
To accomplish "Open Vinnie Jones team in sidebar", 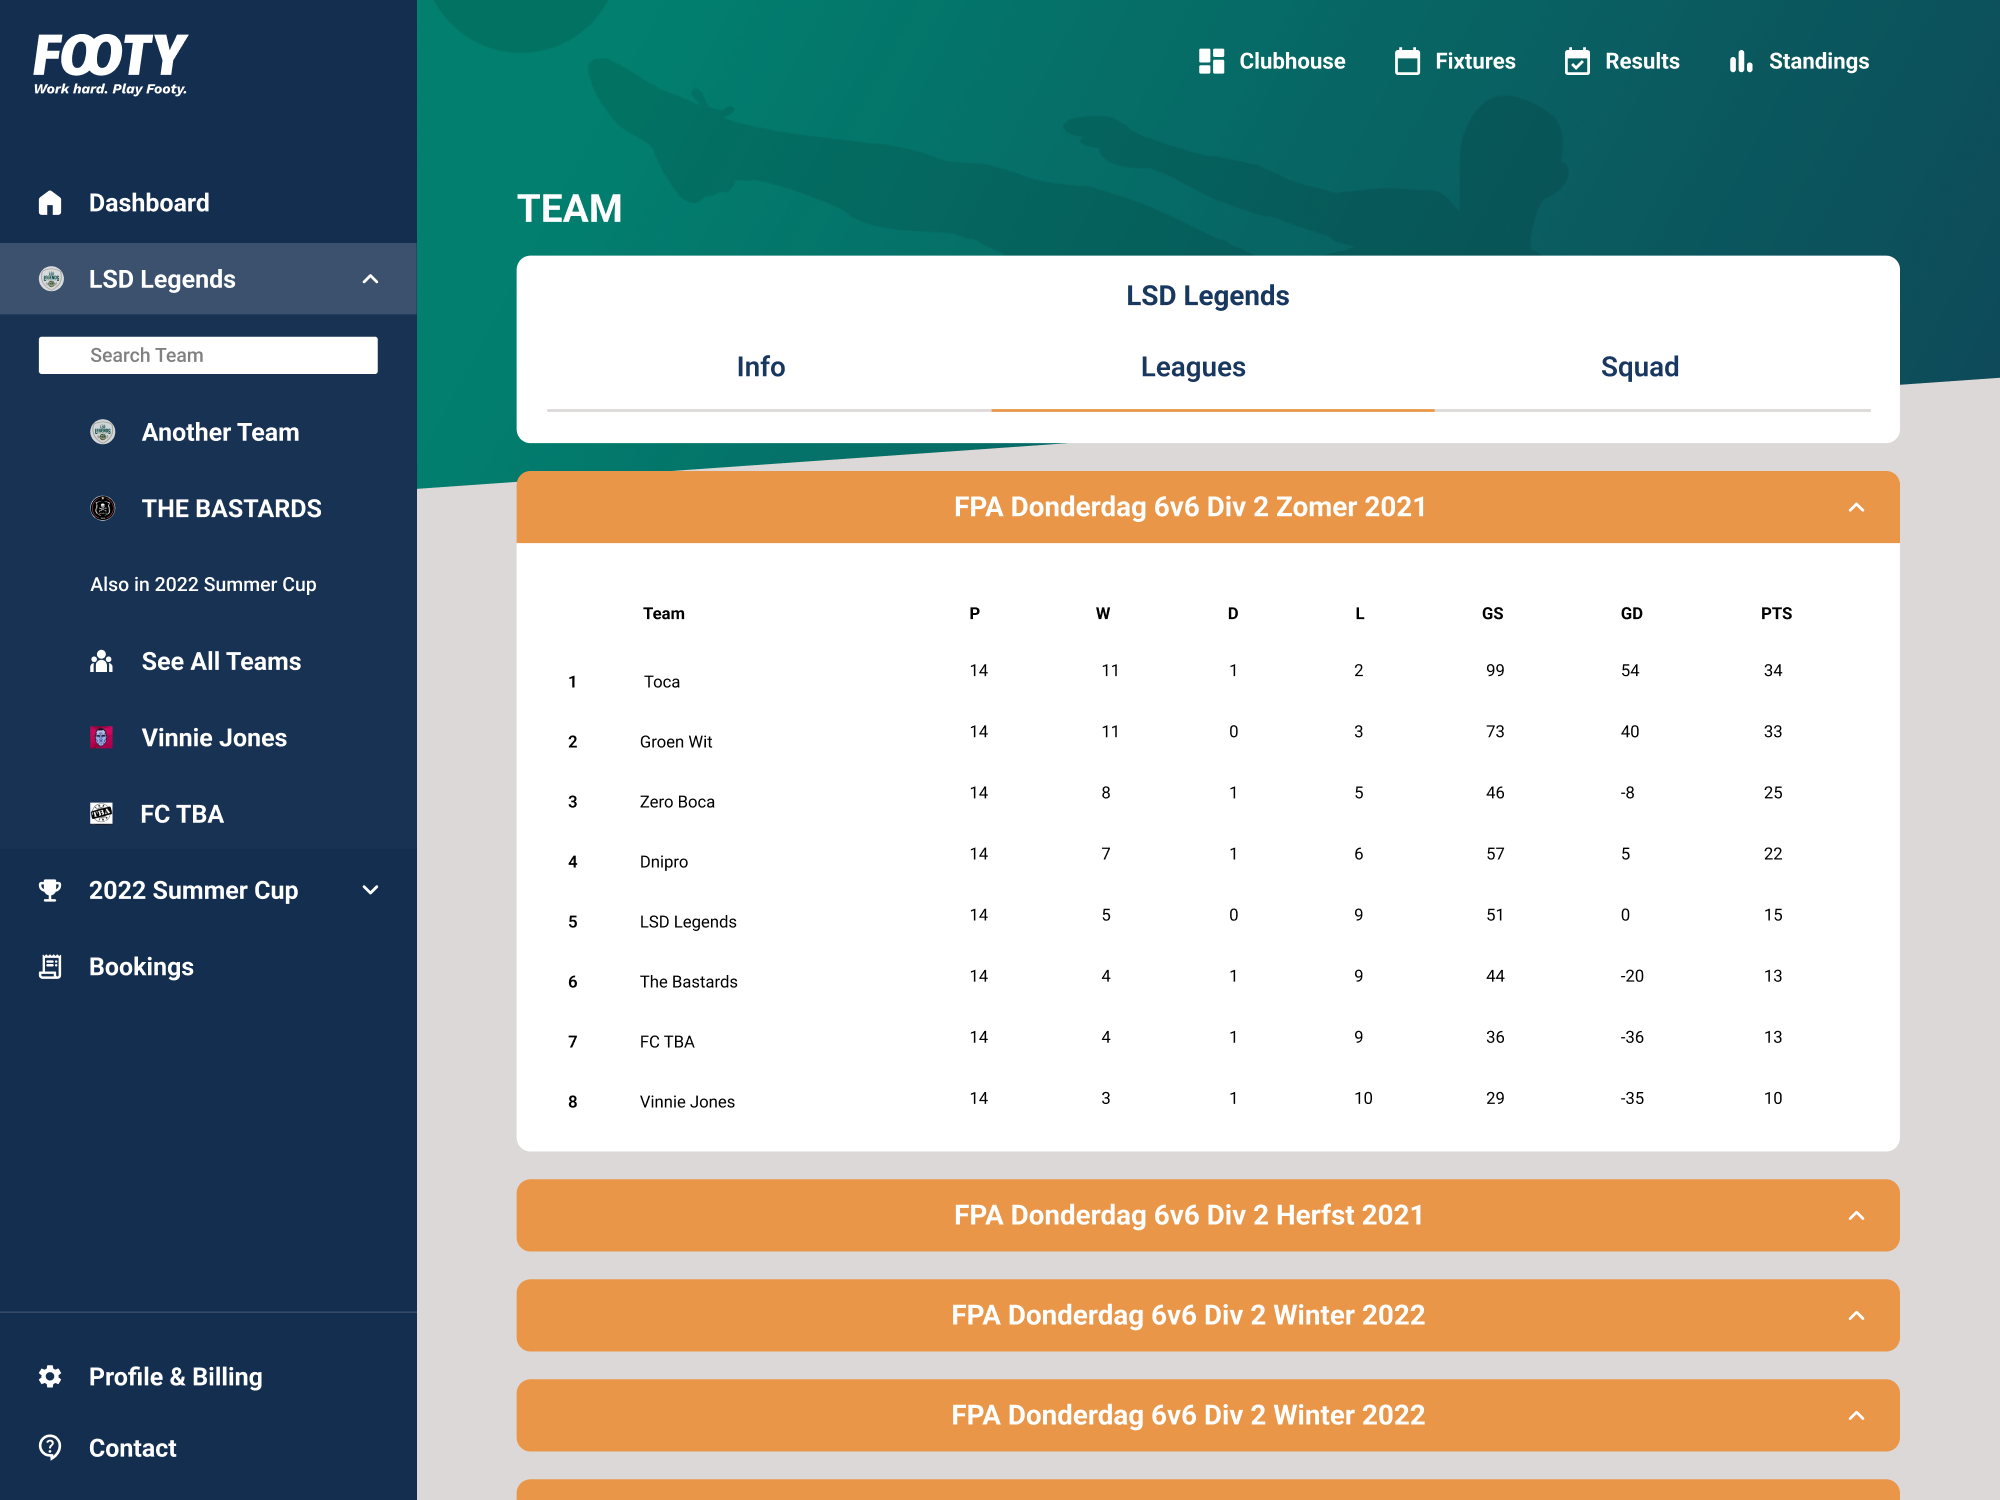I will tap(213, 738).
